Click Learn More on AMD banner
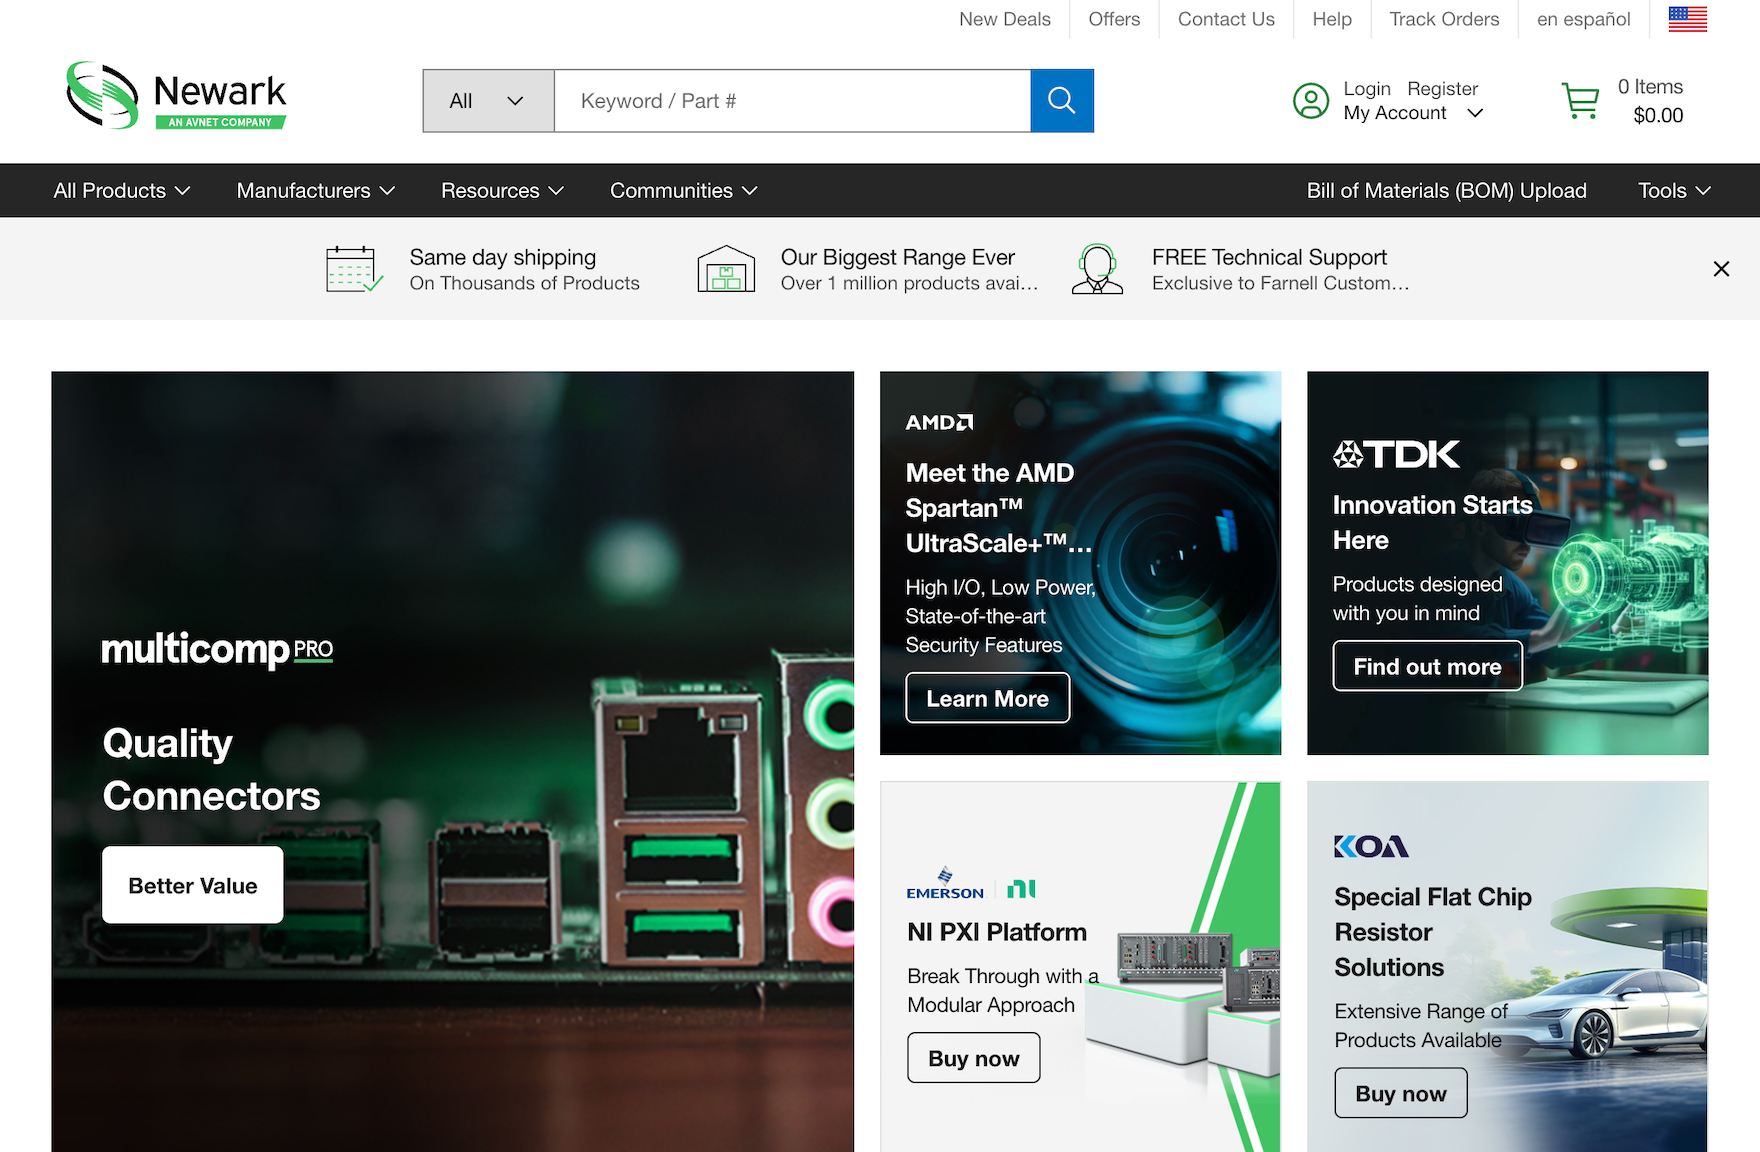1760x1152 pixels. coord(987,698)
